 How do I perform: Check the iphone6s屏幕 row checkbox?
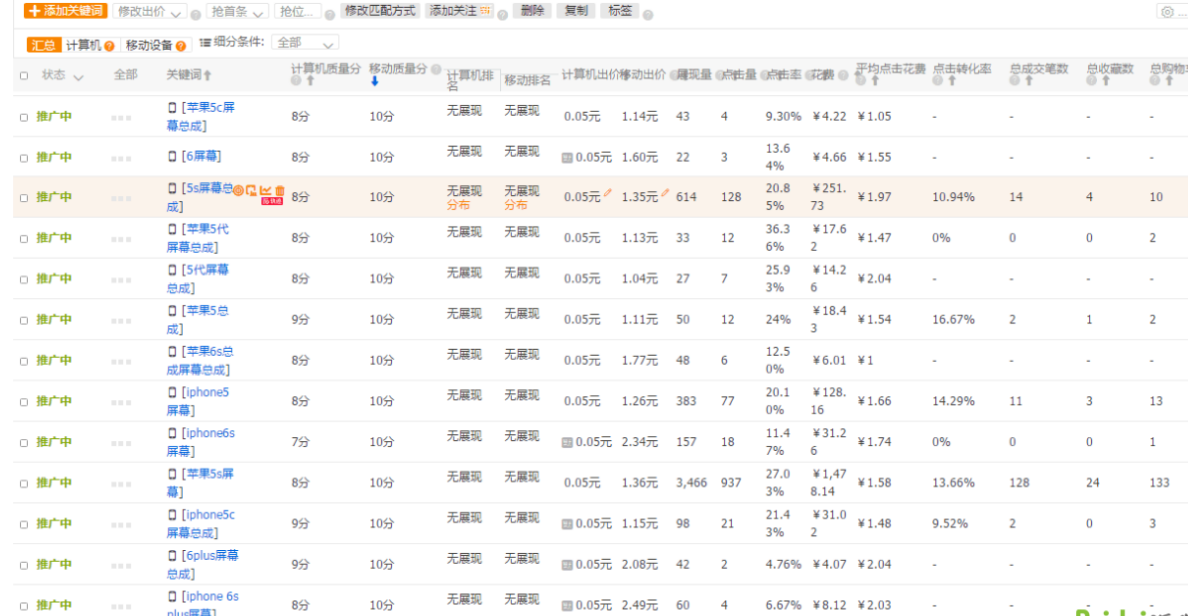tap(23, 443)
